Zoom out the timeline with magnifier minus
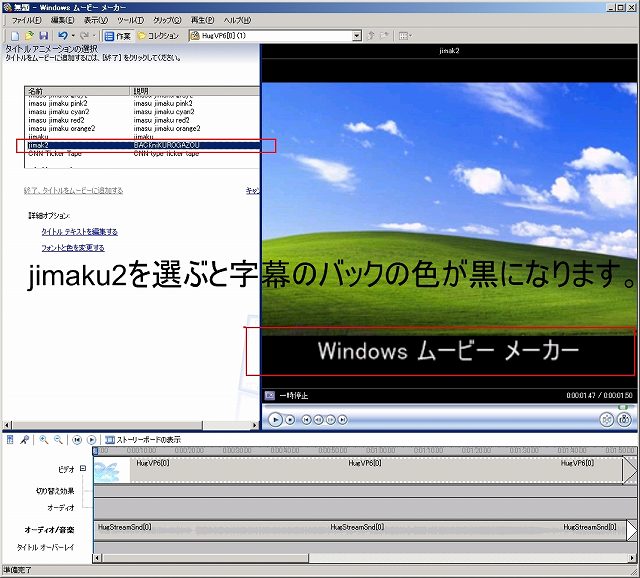Viewport: 640px width, 578px height. tap(58, 440)
